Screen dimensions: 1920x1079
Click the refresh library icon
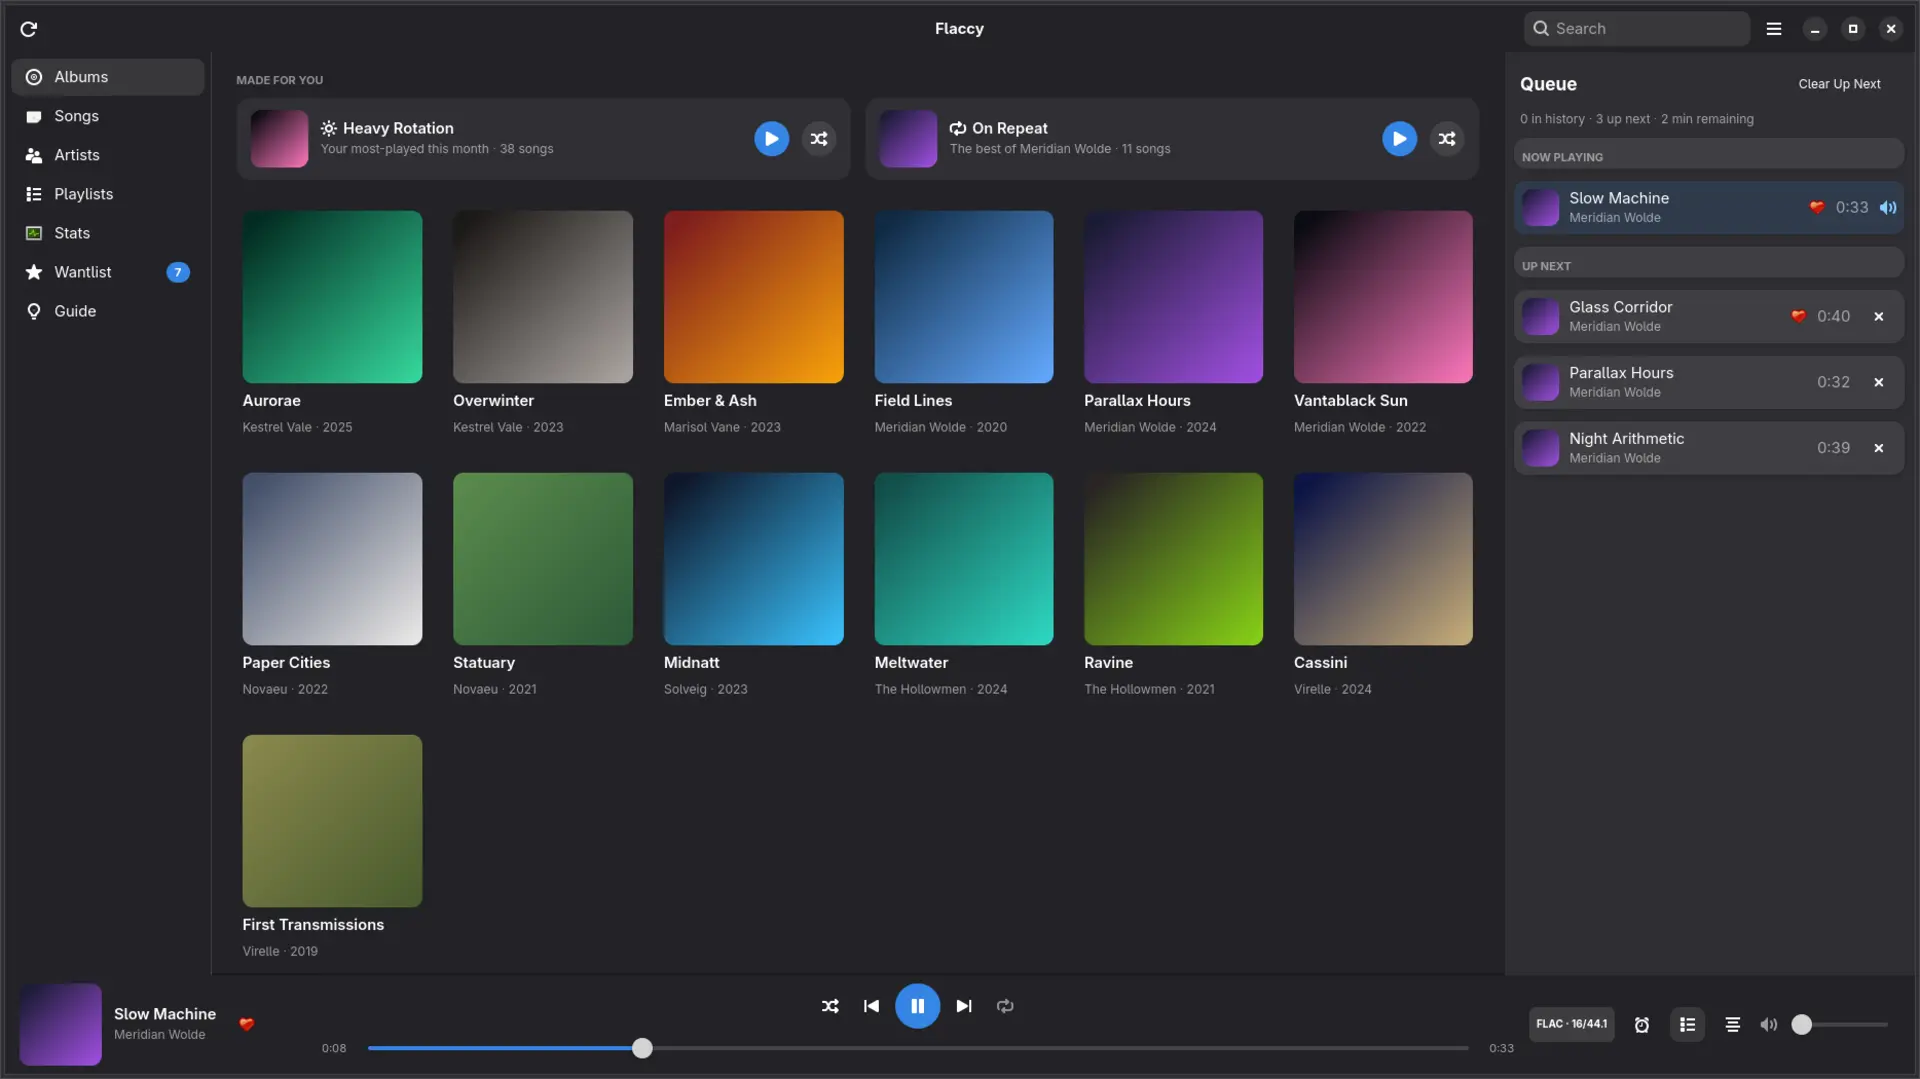coord(29,29)
